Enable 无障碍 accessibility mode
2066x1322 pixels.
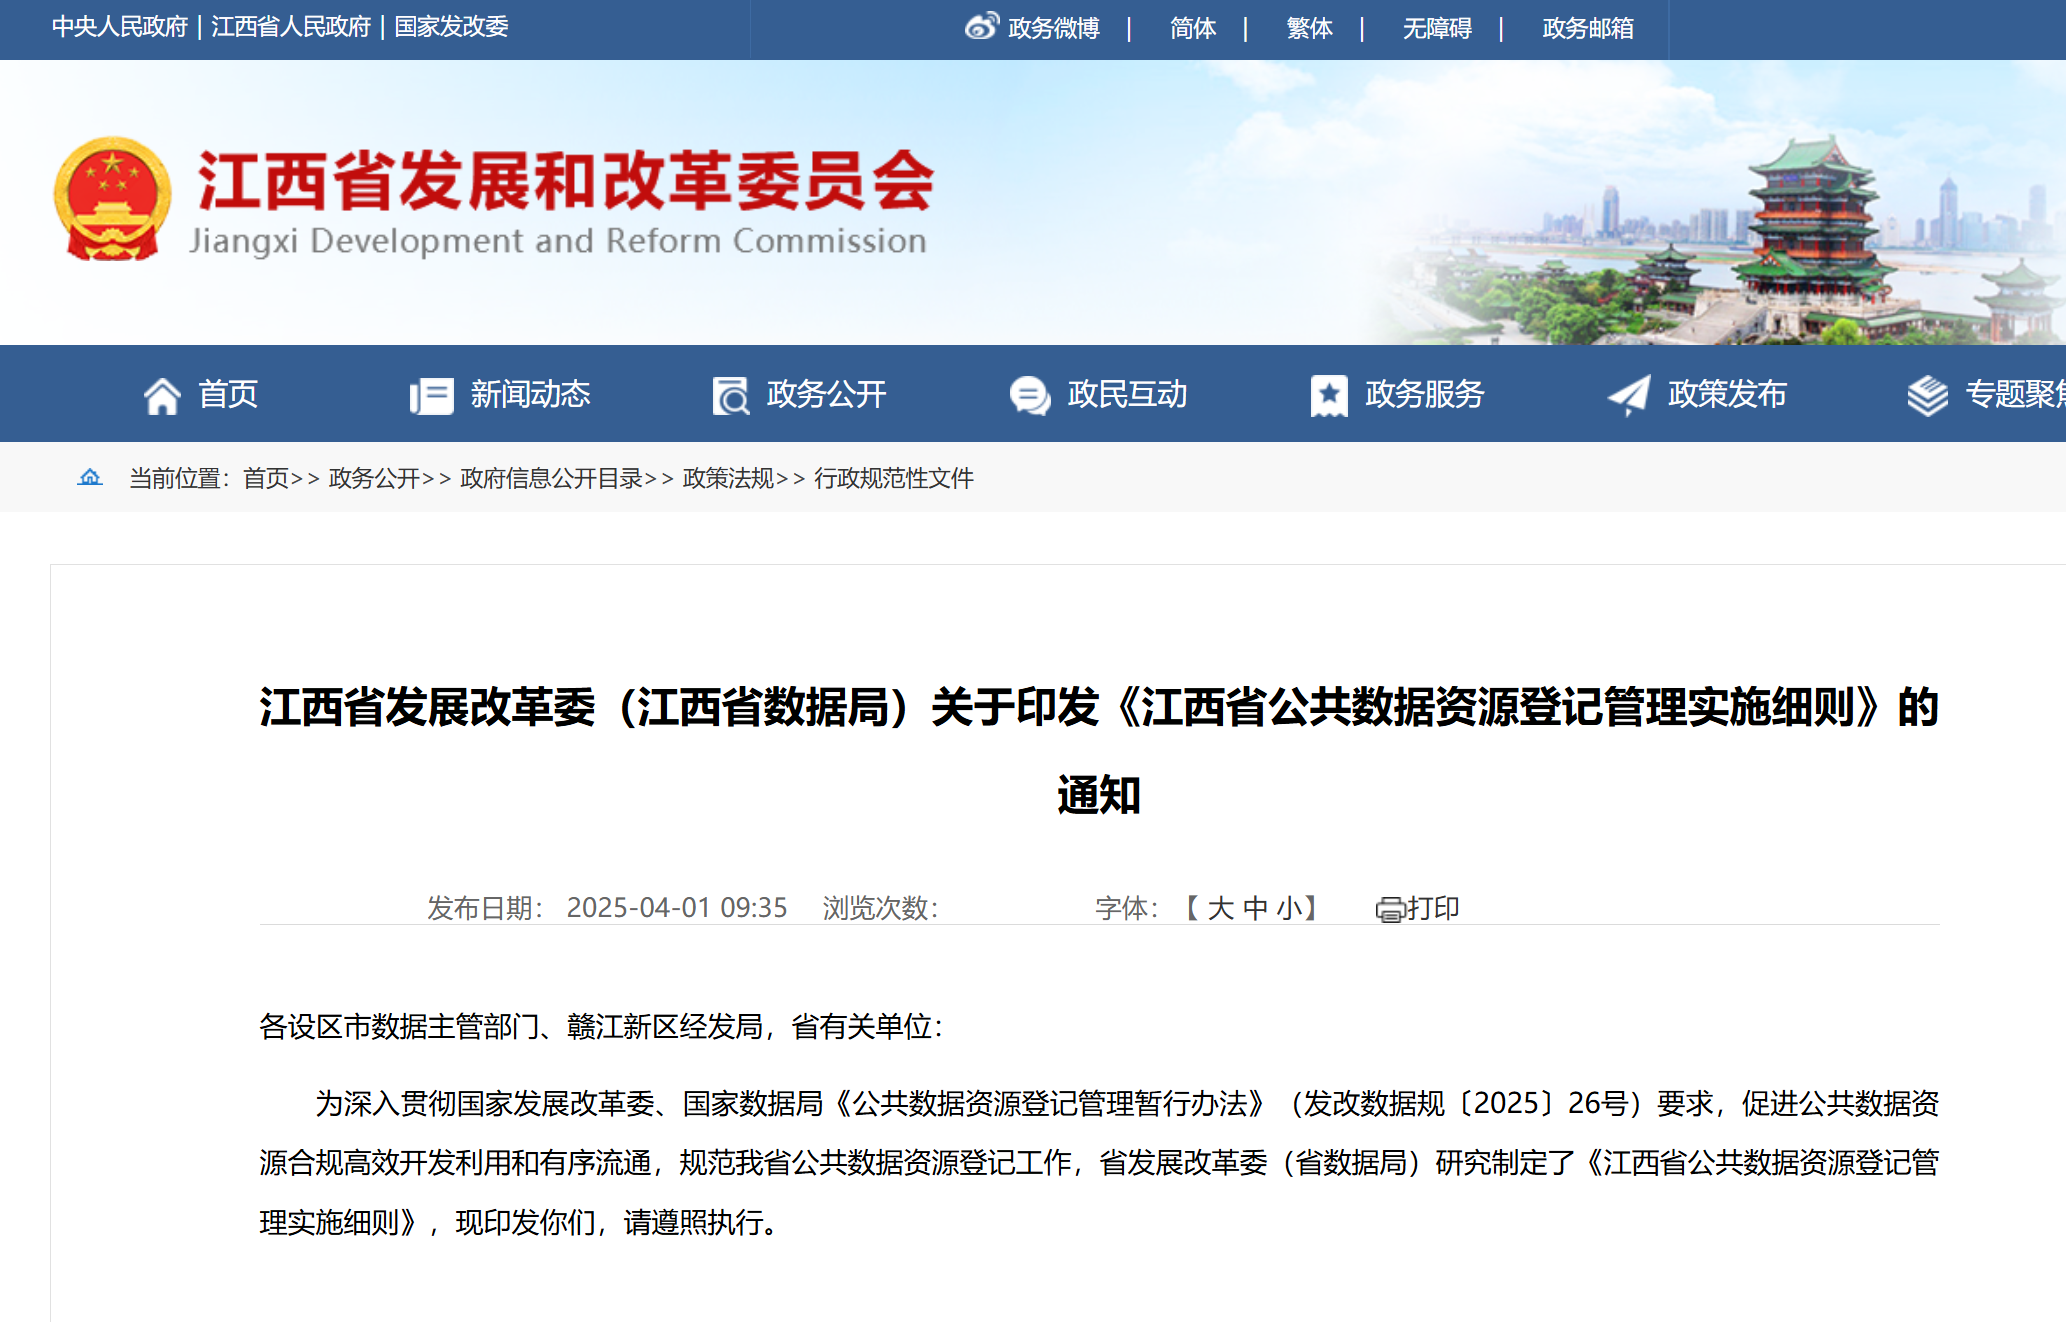coord(1436,28)
